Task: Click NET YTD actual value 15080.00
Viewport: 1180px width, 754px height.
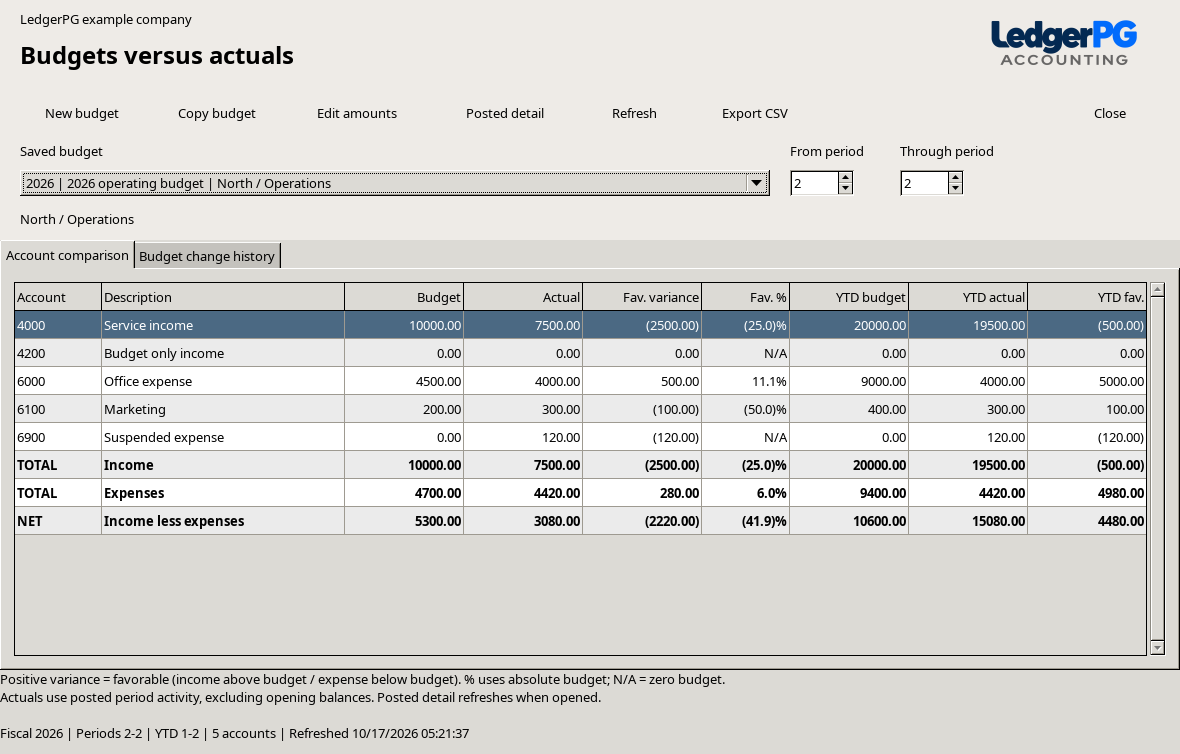Action: point(968,520)
